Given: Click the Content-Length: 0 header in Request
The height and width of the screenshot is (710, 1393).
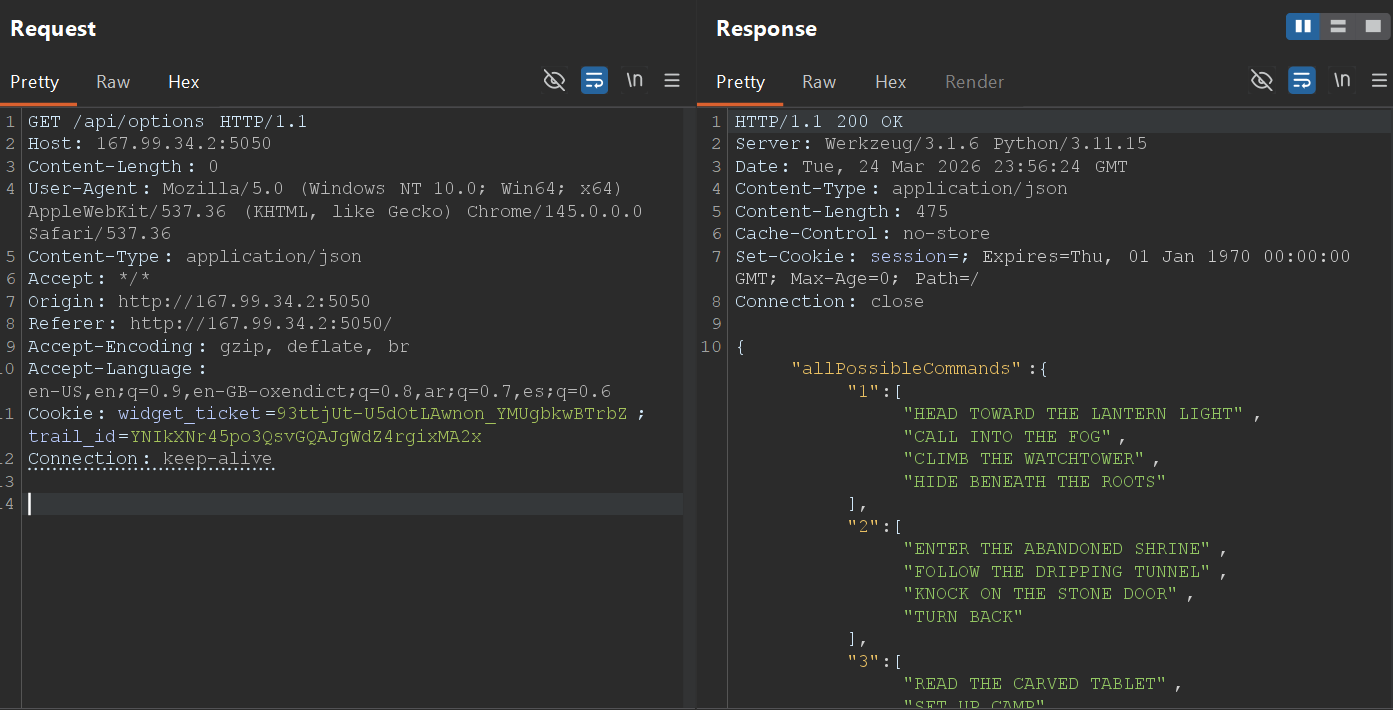Looking at the screenshot, I should (x=123, y=167).
